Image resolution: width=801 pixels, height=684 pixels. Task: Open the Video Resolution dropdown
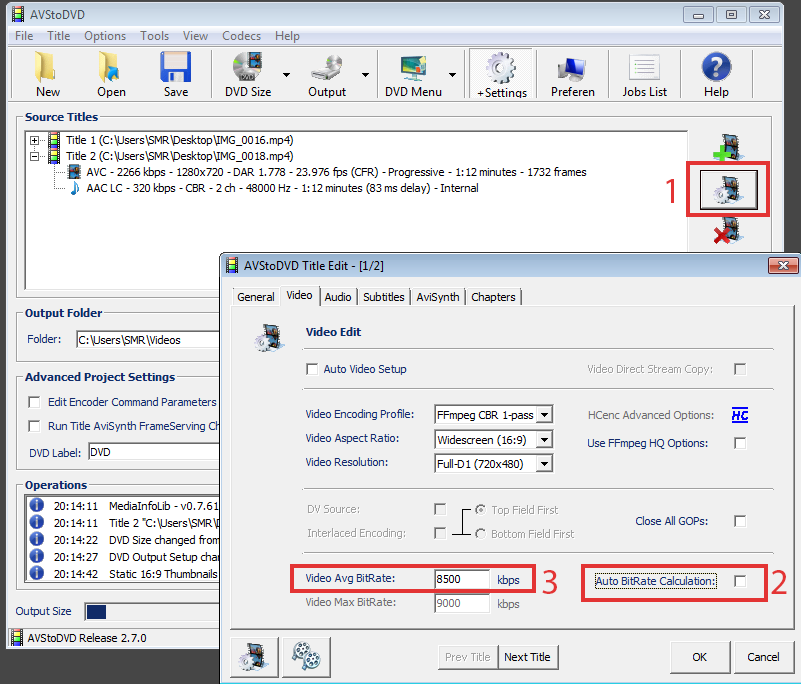[x=545, y=464]
